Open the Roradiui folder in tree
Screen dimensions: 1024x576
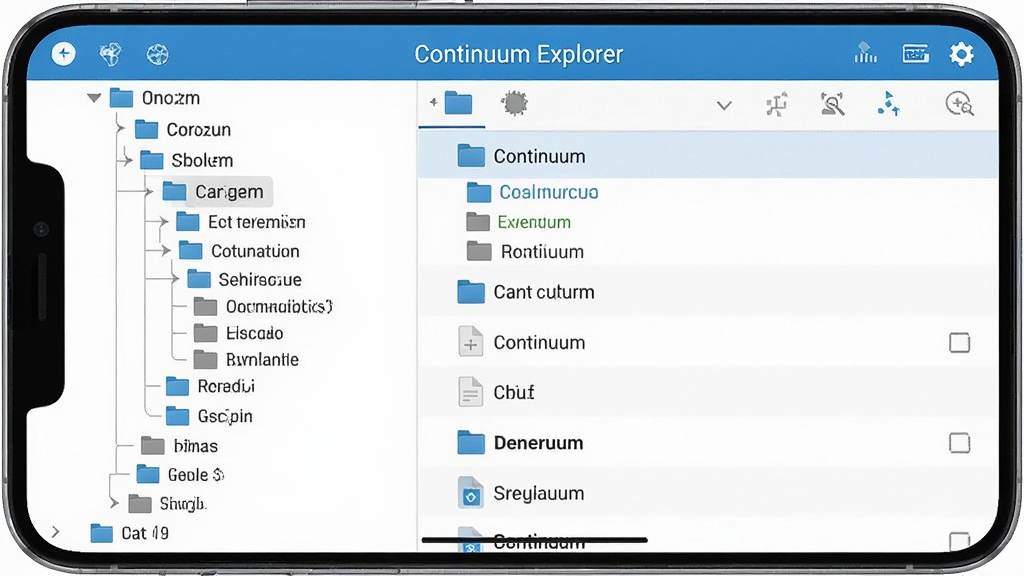click(210, 386)
